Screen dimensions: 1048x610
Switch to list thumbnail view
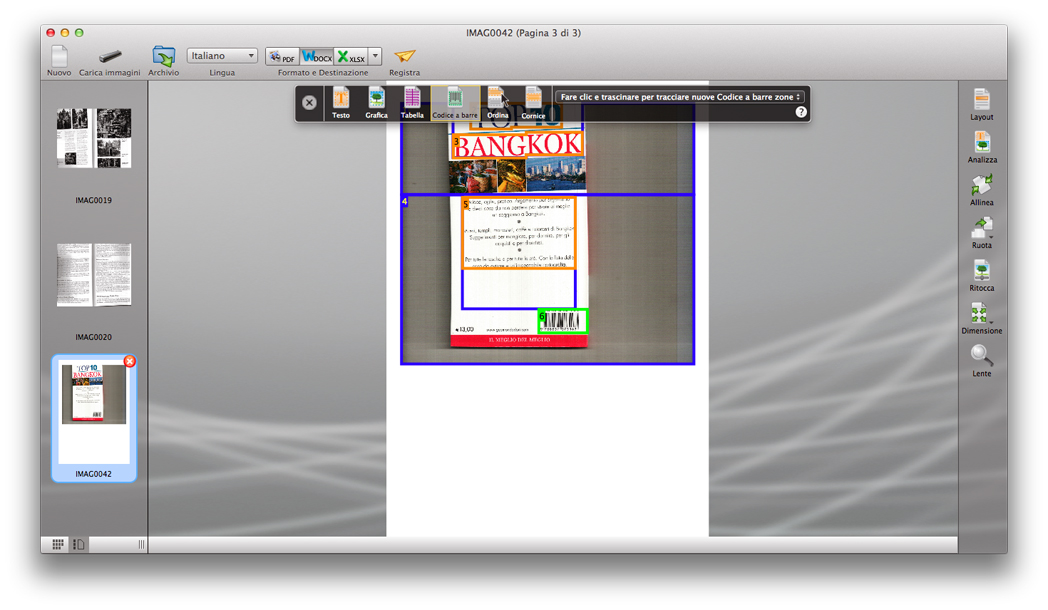(79, 545)
